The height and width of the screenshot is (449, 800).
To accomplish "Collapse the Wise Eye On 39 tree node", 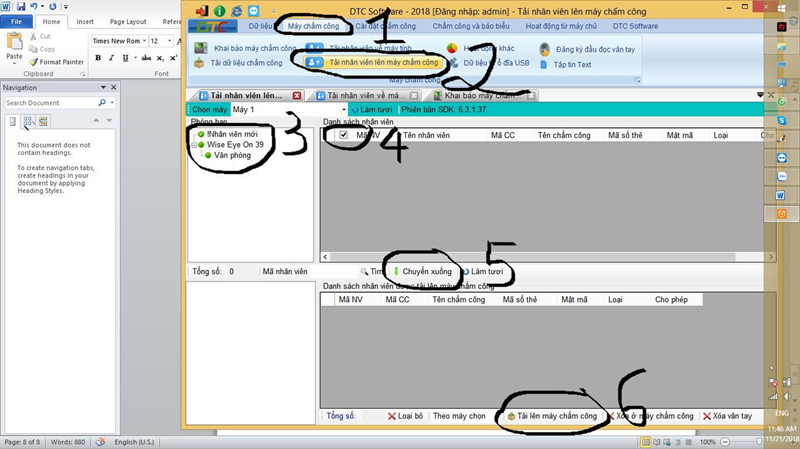I will click(x=194, y=145).
